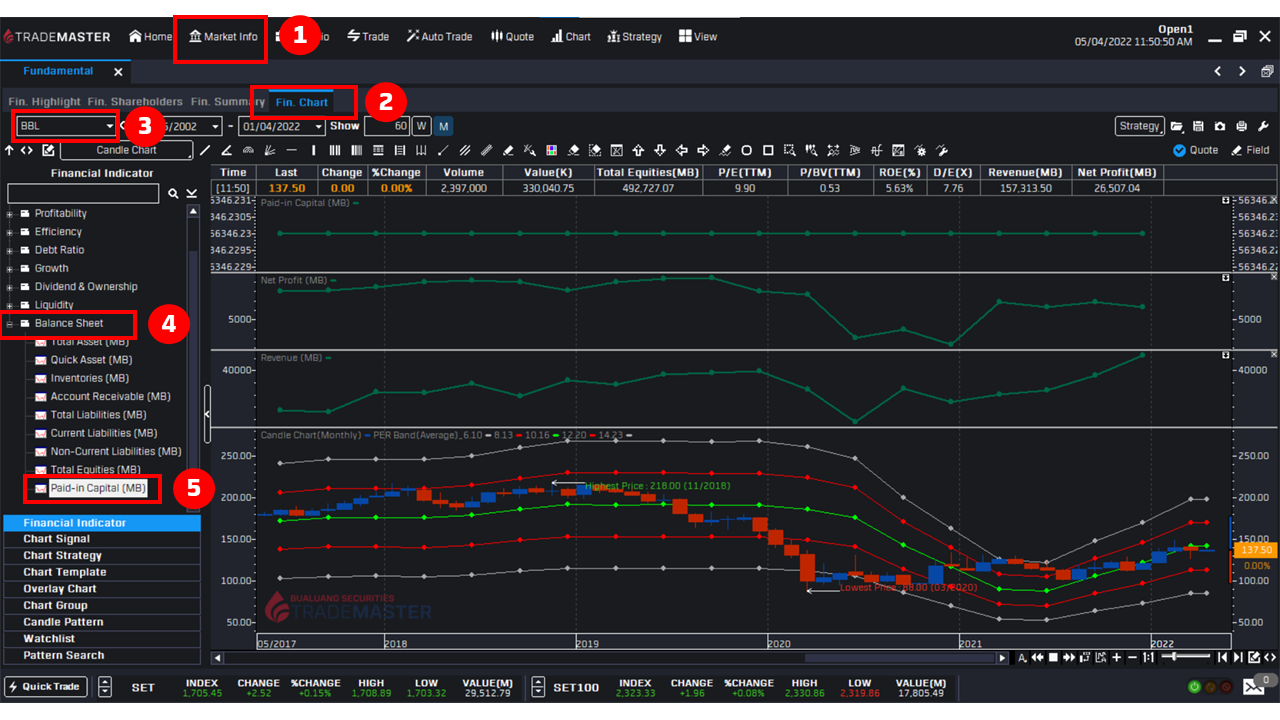Image resolution: width=1280 pixels, height=720 pixels.
Task: Select the right arrow marker tool
Action: coord(703,151)
